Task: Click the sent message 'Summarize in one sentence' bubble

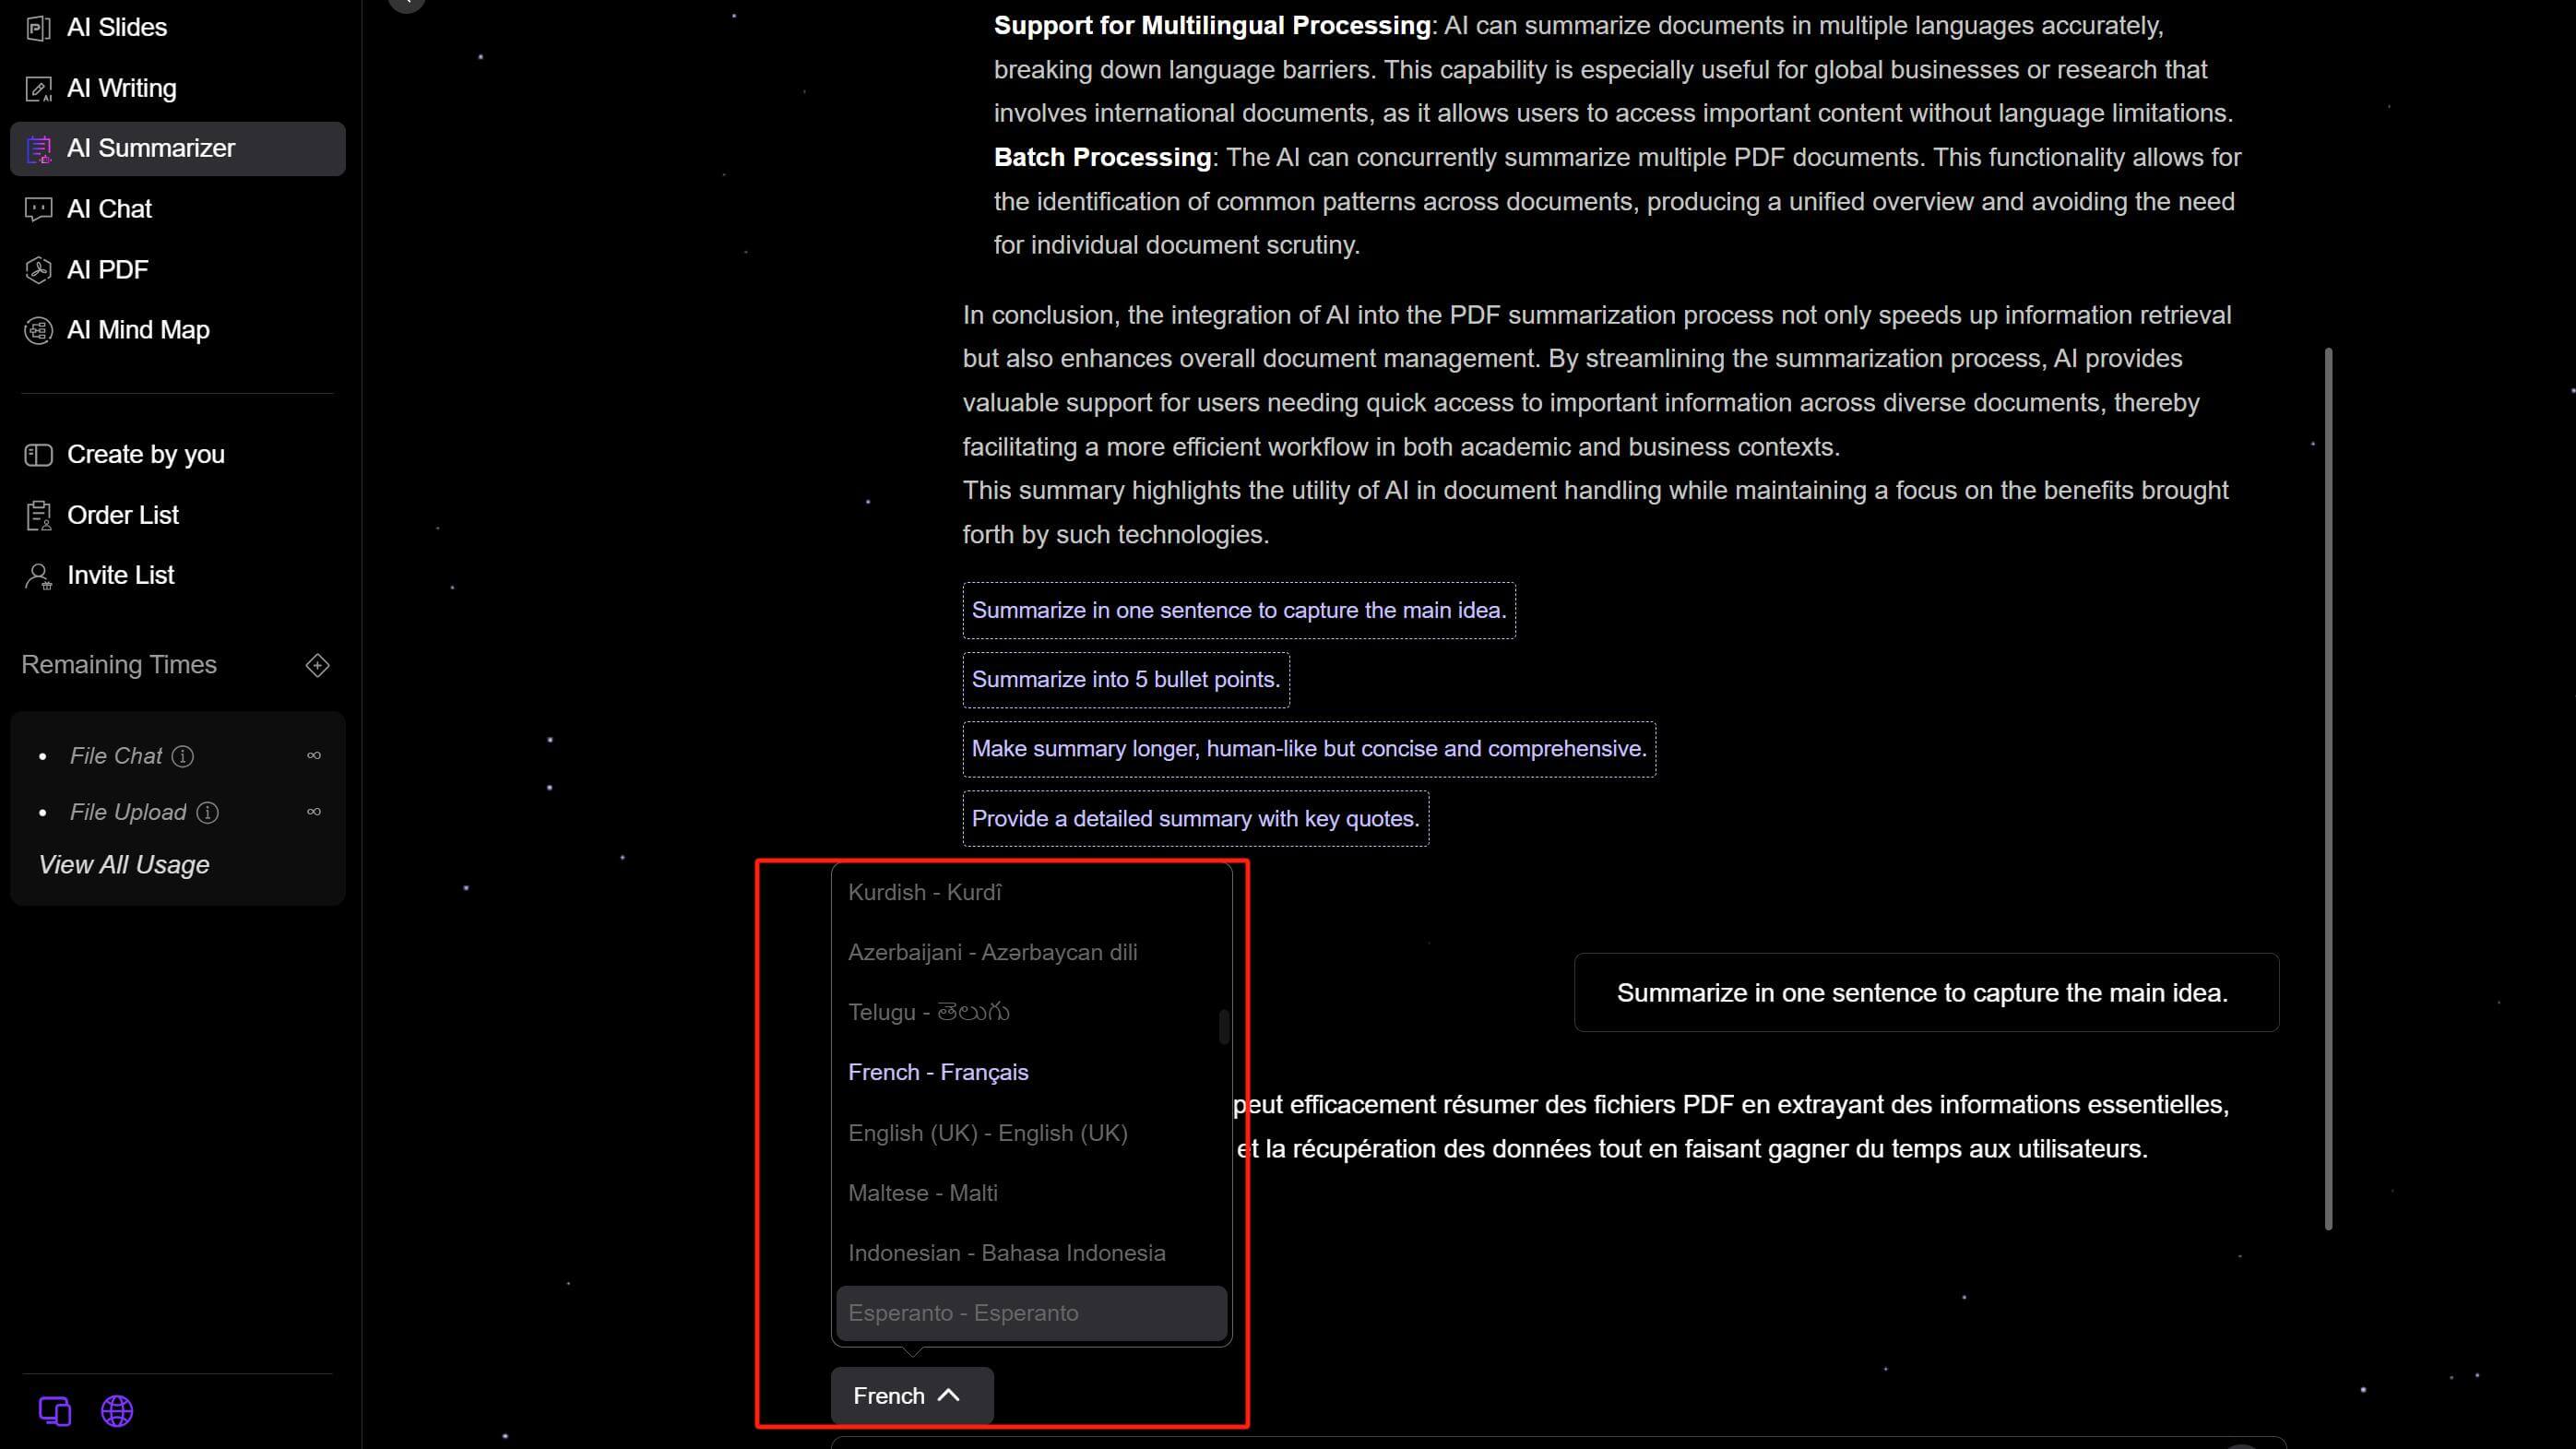Action: click(x=1926, y=993)
